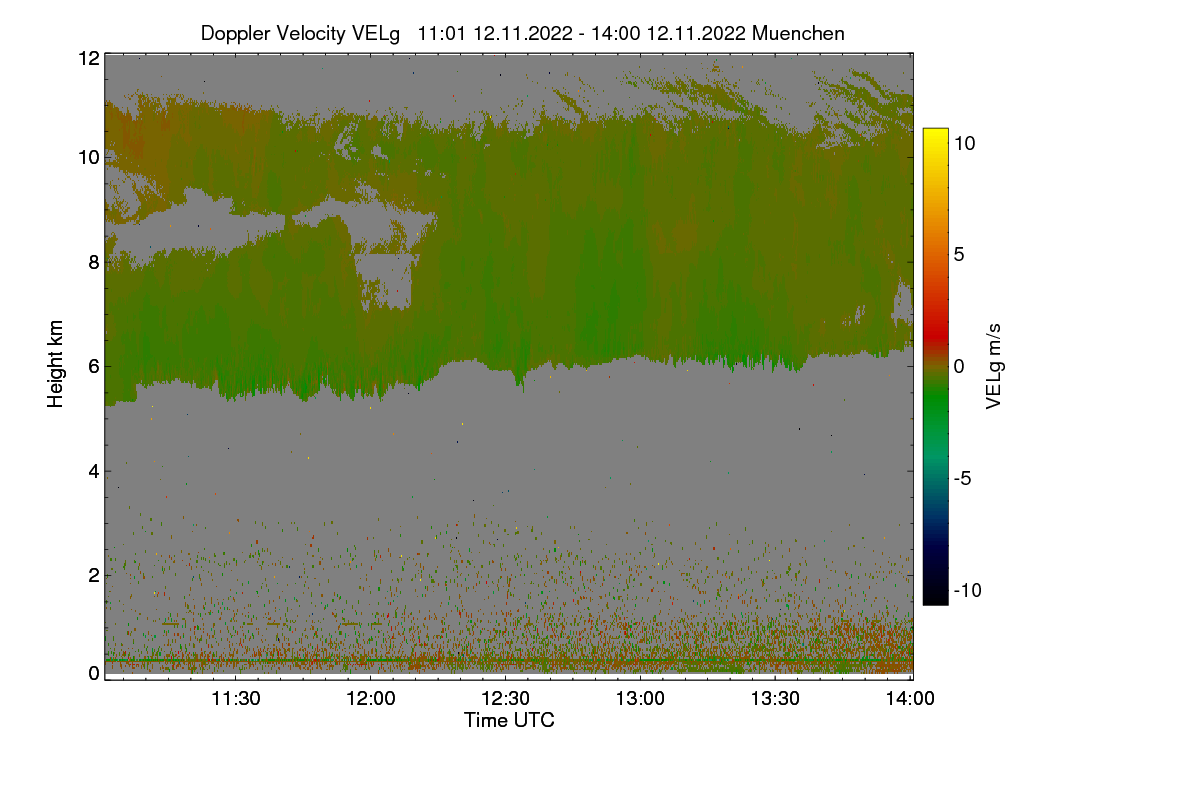The image size is (1200, 800).
Task: Click height tick label '8'
Action: (93, 262)
